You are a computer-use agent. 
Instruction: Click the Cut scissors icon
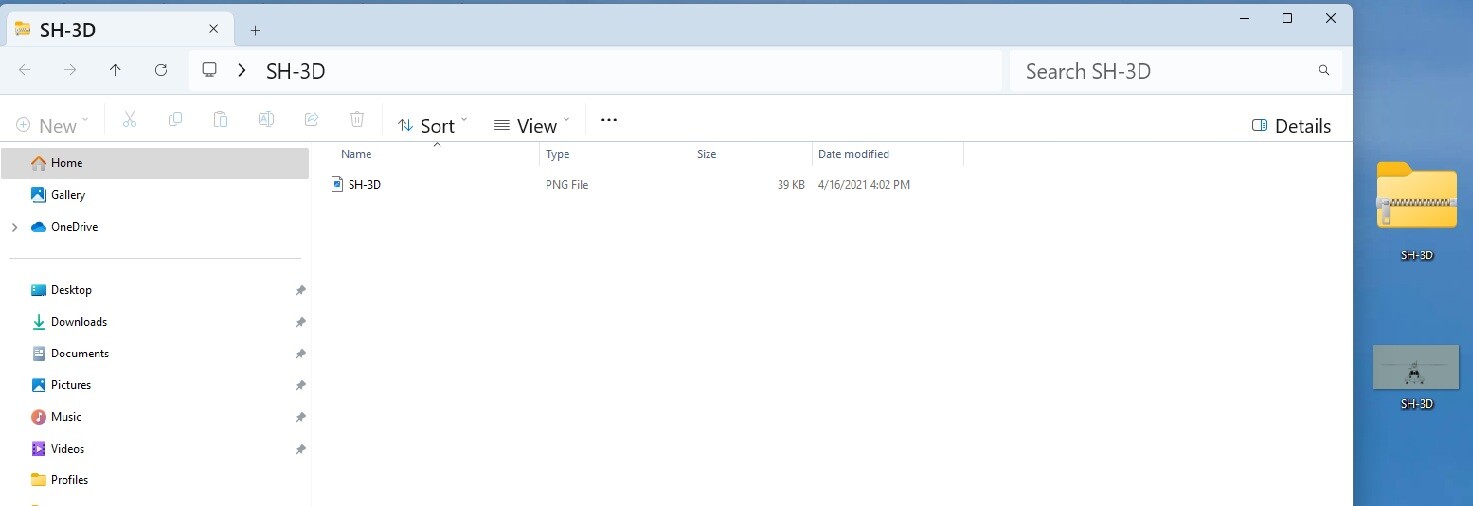[x=129, y=120]
